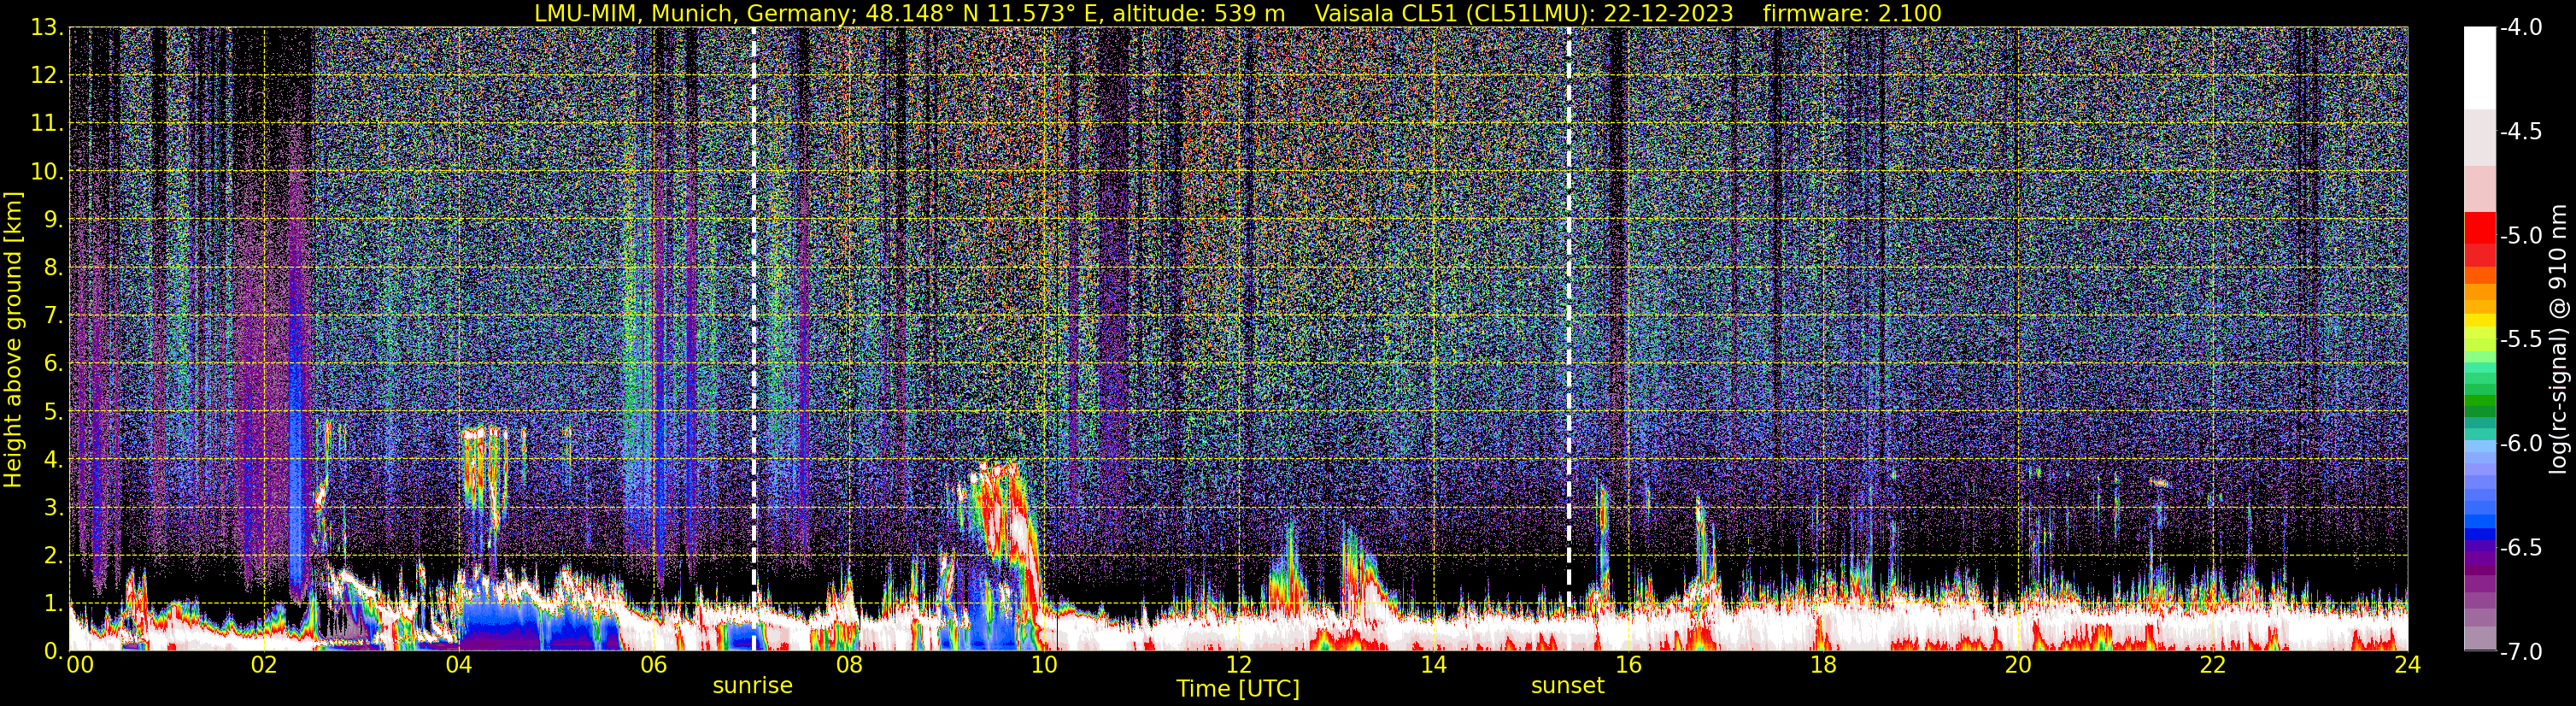Click the time tick label '08'
Viewport: 2576px width, 706px height.
pos(848,666)
